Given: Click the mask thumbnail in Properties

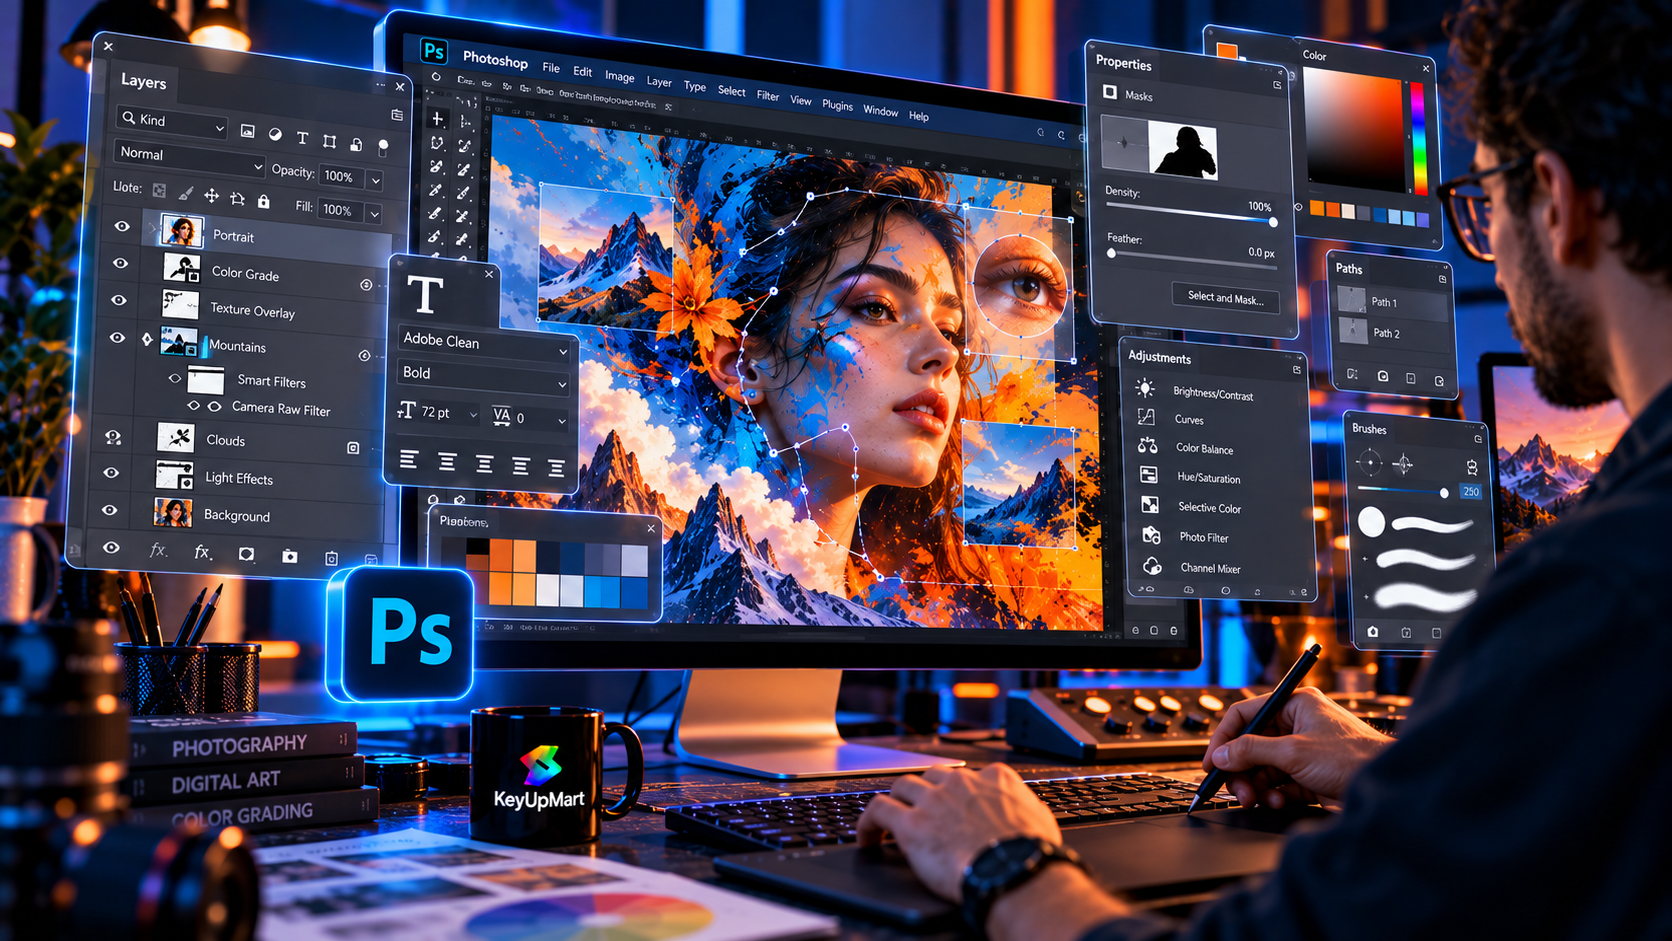Looking at the screenshot, I should tap(1182, 150).
